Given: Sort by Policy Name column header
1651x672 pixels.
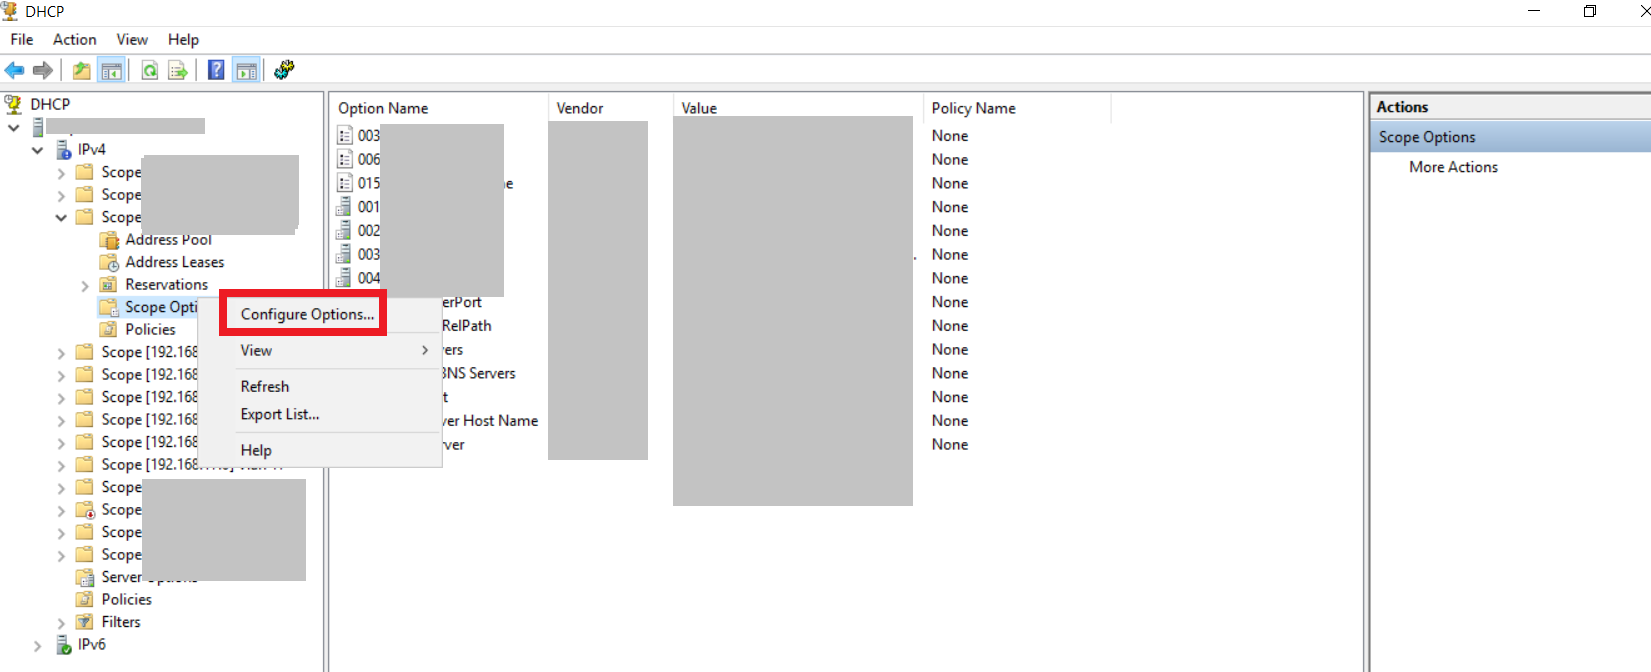Looking at the screenshot, I should (x=973, y=108).
